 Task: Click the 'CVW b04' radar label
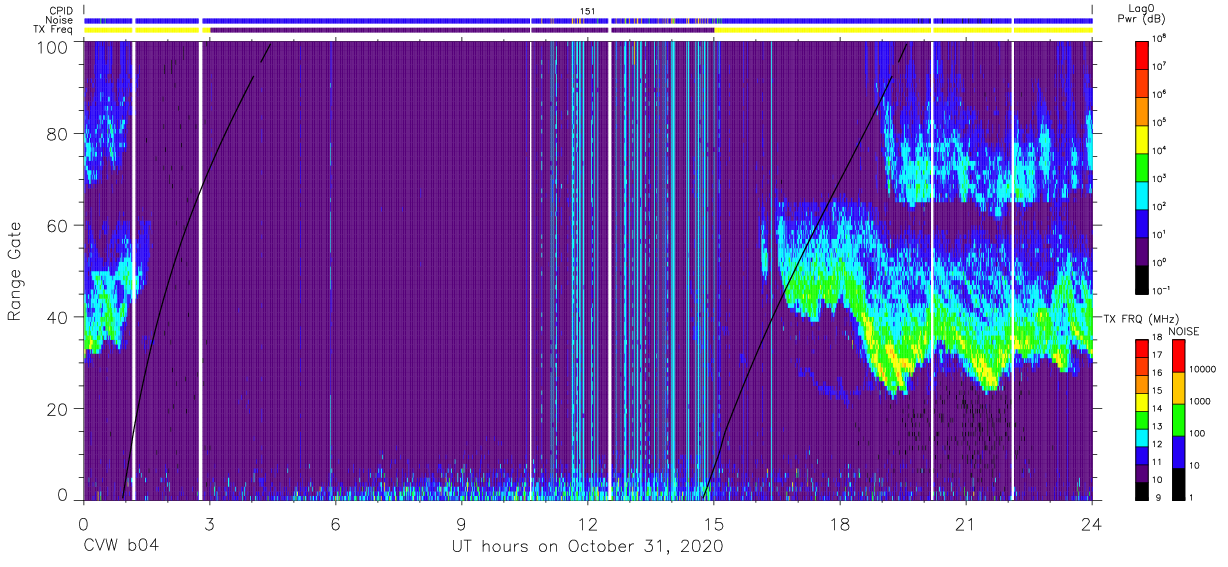(x=120, y=546)
